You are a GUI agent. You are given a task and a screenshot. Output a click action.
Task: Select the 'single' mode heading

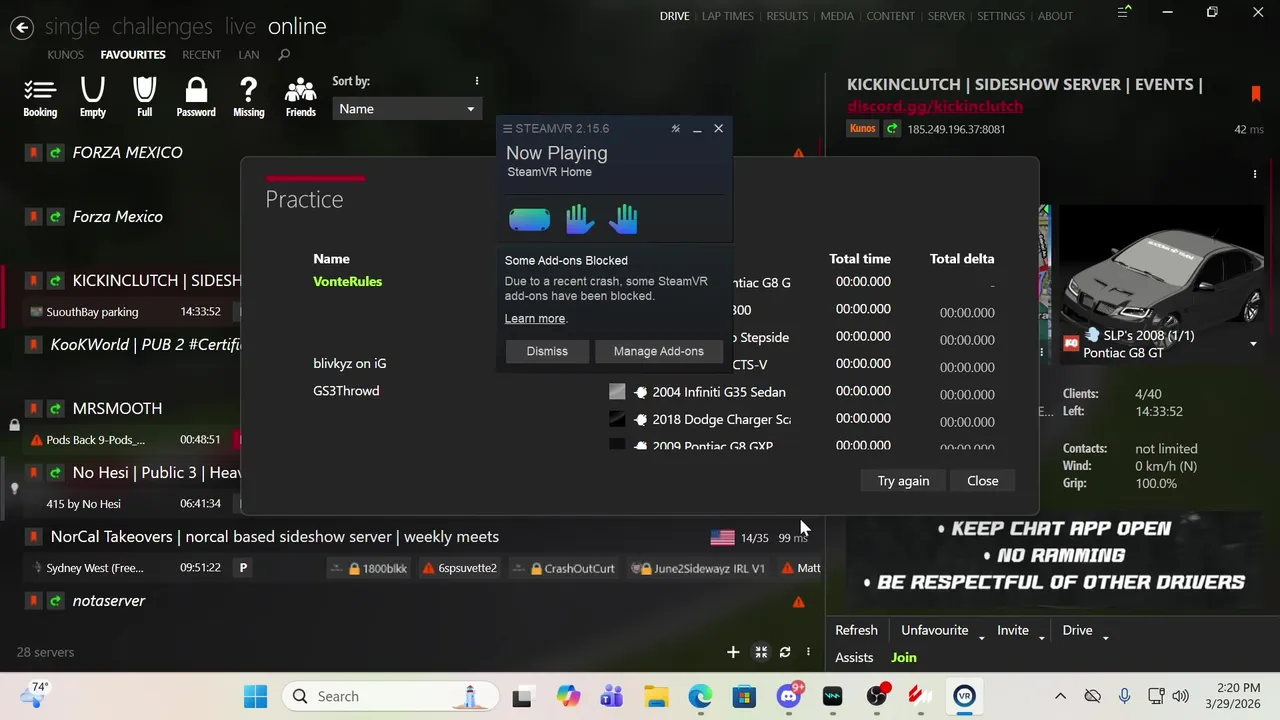[71, 27]
